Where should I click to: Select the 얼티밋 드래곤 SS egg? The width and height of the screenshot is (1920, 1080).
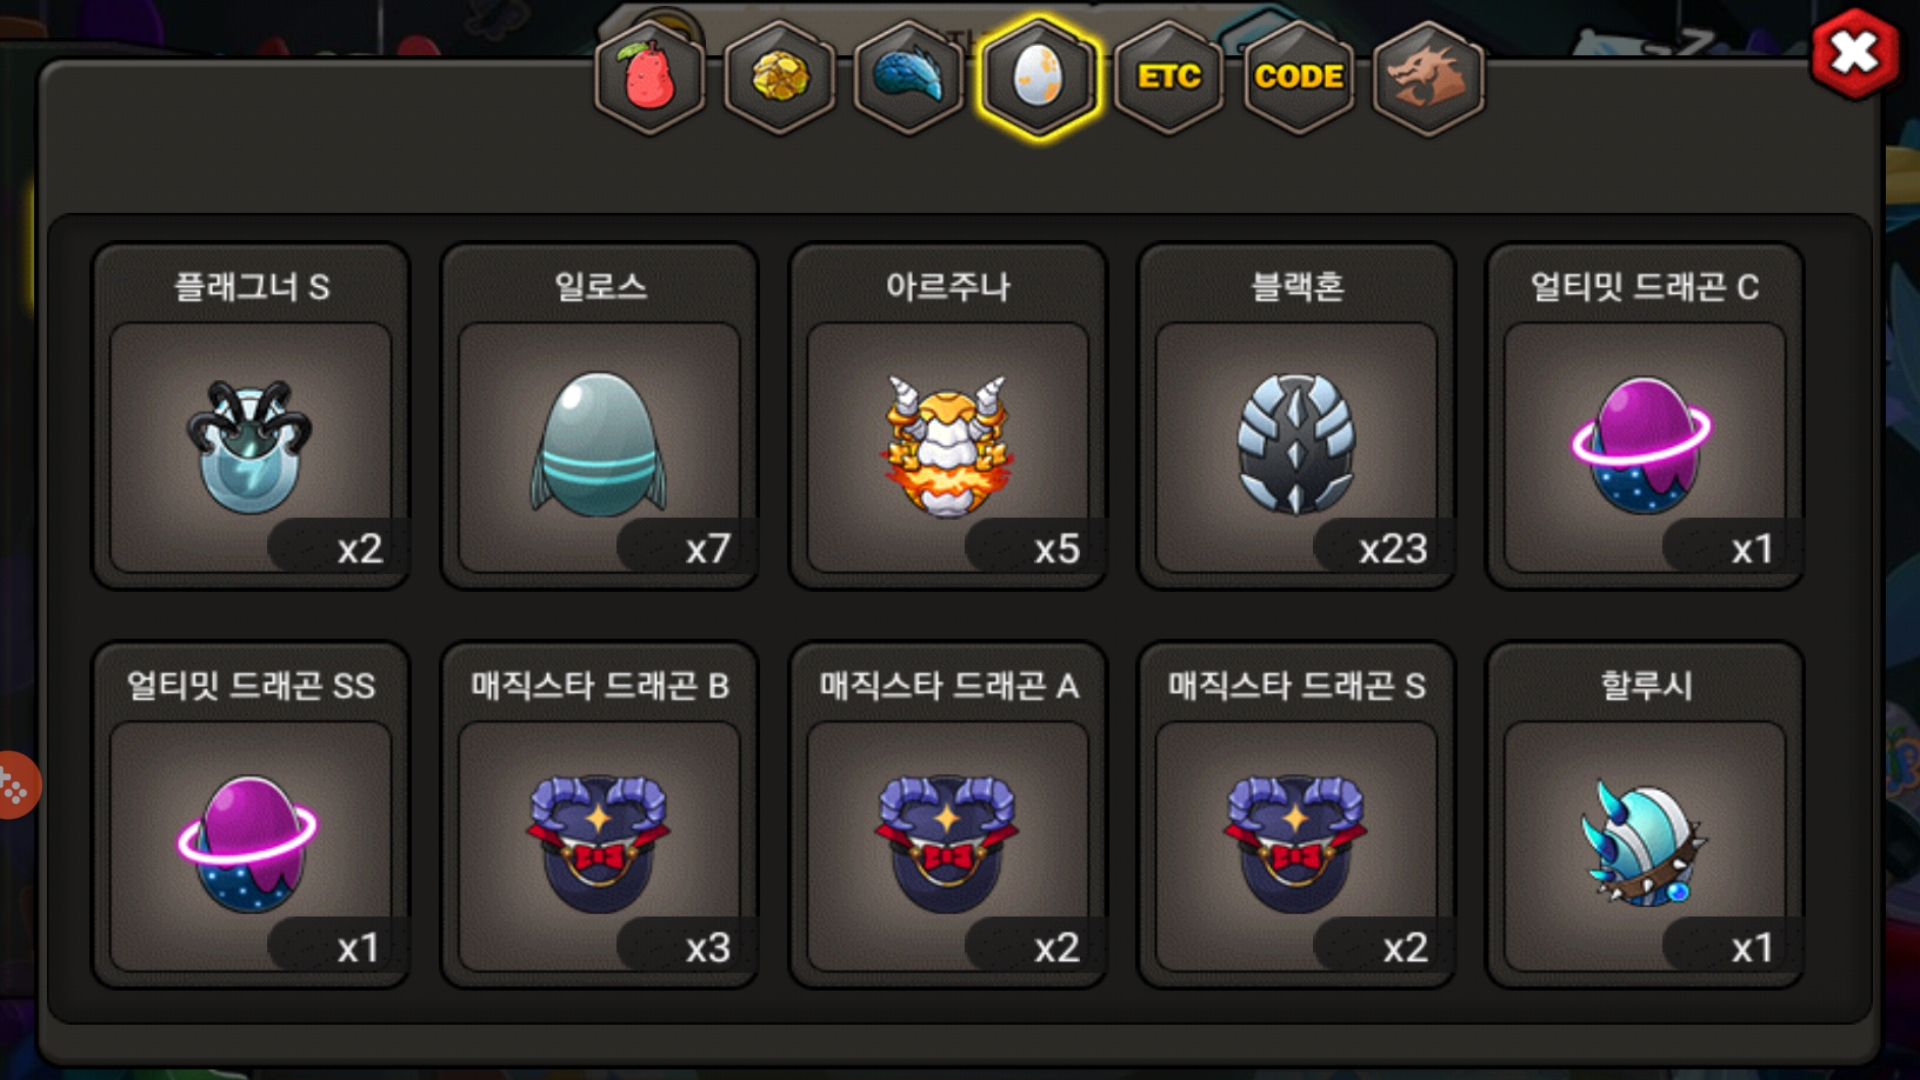tap(251, 815)
